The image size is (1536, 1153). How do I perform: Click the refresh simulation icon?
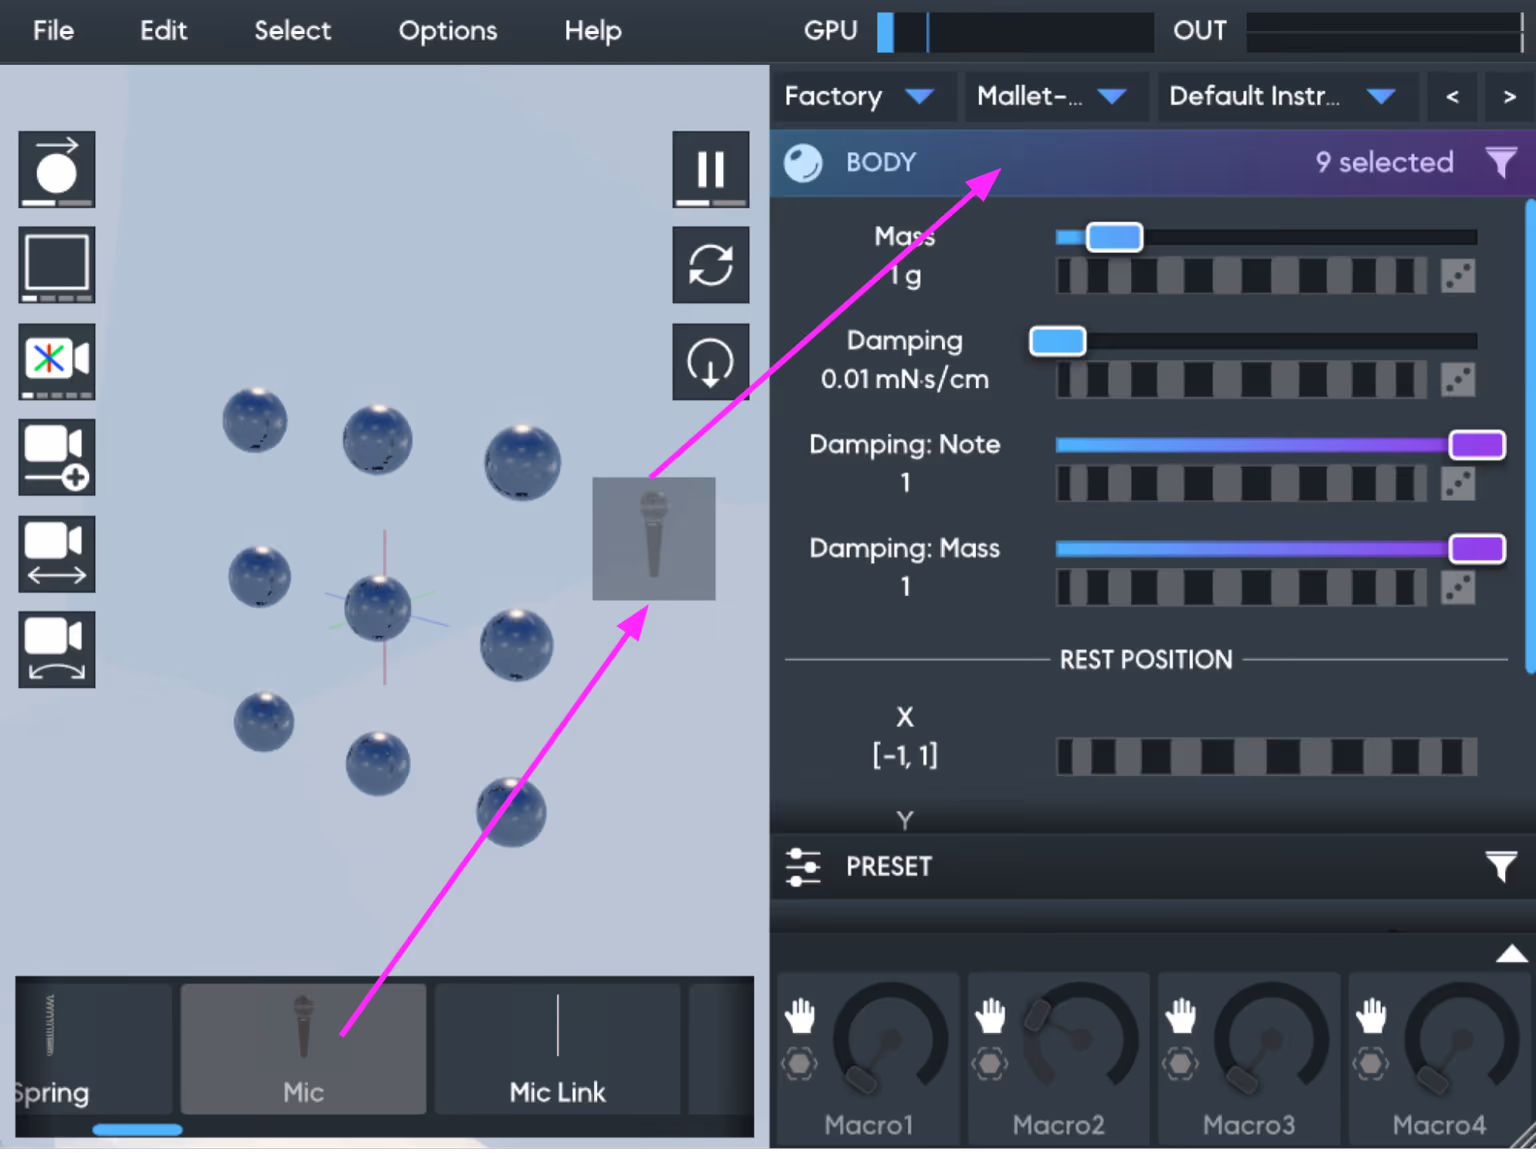tap(711, 265)
